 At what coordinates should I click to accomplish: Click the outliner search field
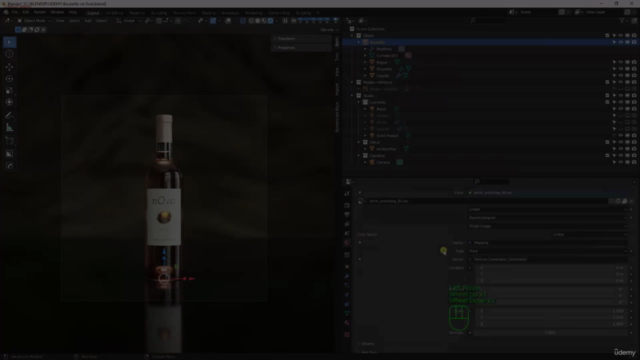(x=488, y=21)
